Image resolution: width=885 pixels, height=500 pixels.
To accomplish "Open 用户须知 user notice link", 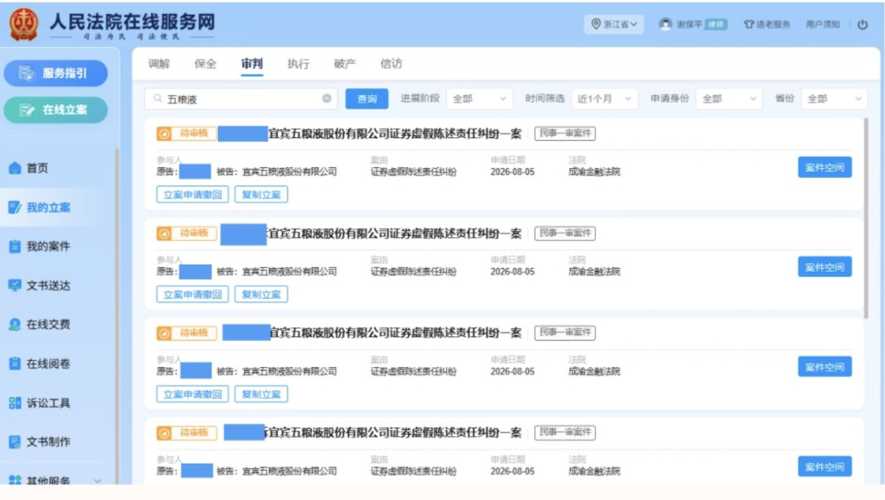I will pyautogui.click(x=822, y=24).
